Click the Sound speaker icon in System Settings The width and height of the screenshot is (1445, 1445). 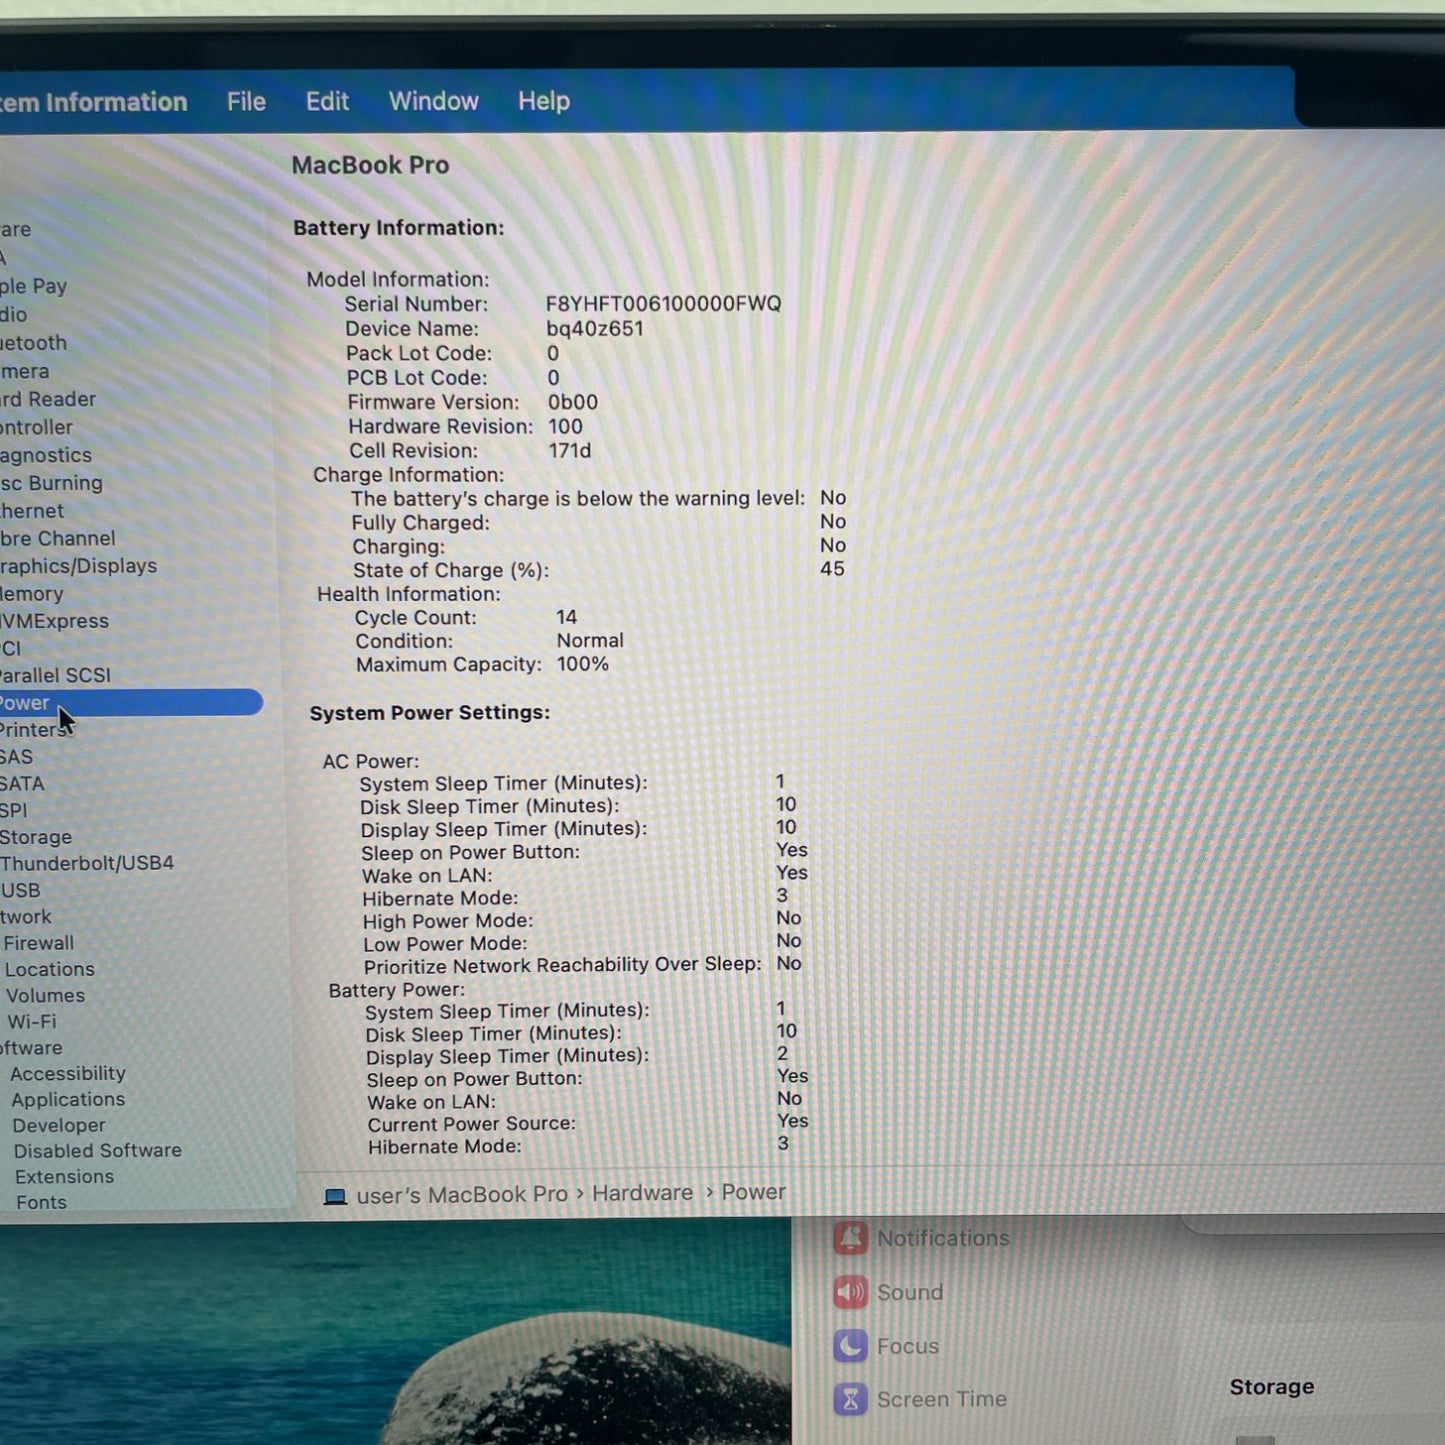click(x=851, y=1292)
